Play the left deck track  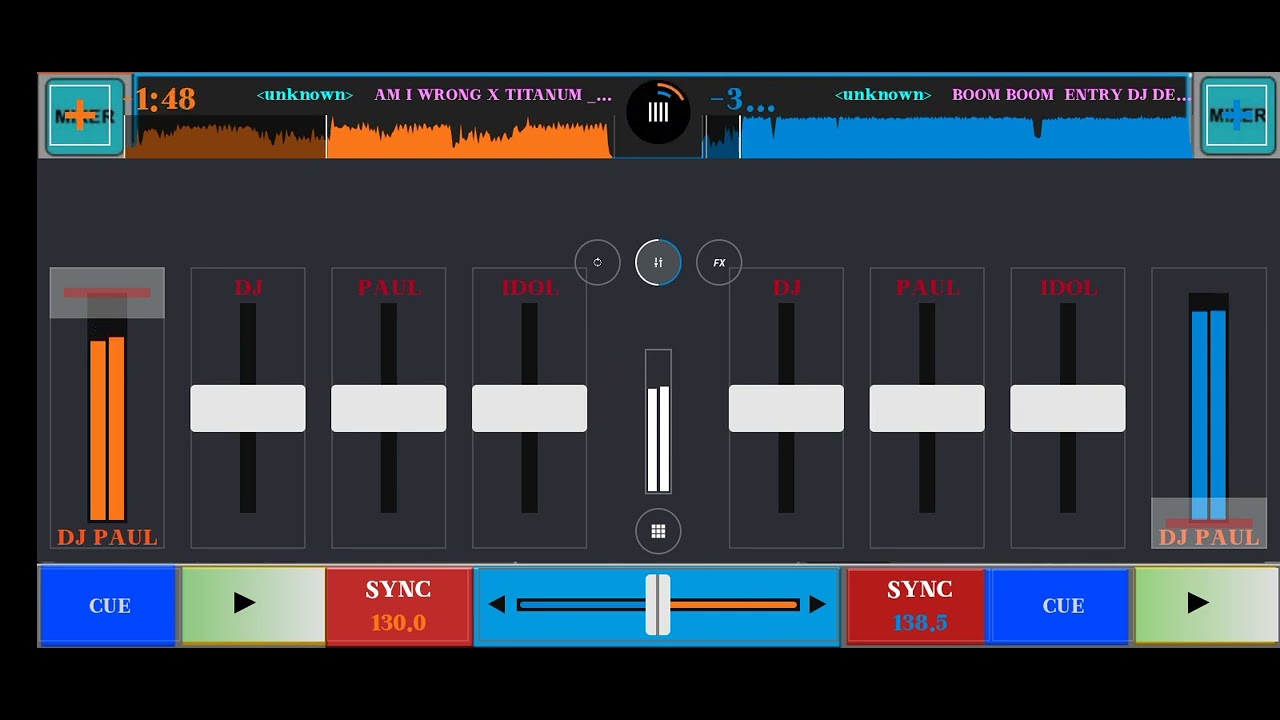pos(253,605)
